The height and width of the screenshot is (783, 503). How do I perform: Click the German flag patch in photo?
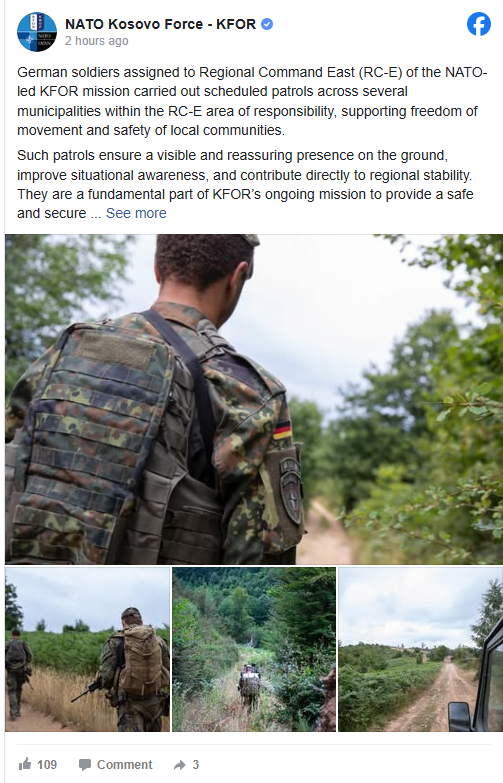pyautogui.click(x=282, y=429)
